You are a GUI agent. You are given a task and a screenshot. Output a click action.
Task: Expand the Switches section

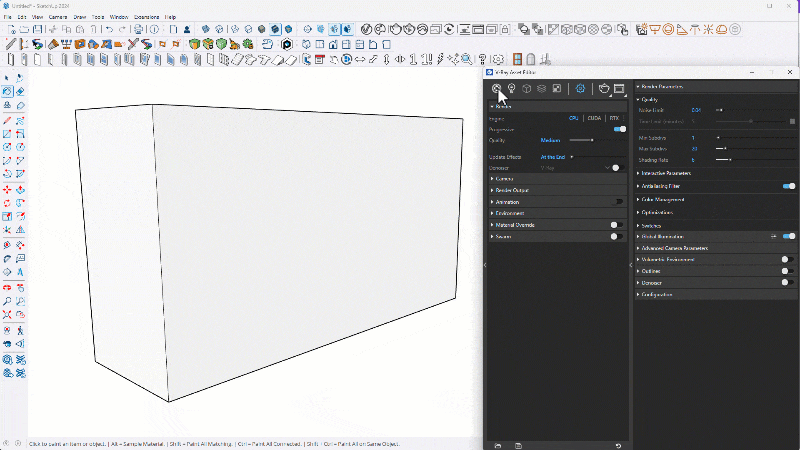[x=716, y=226]
